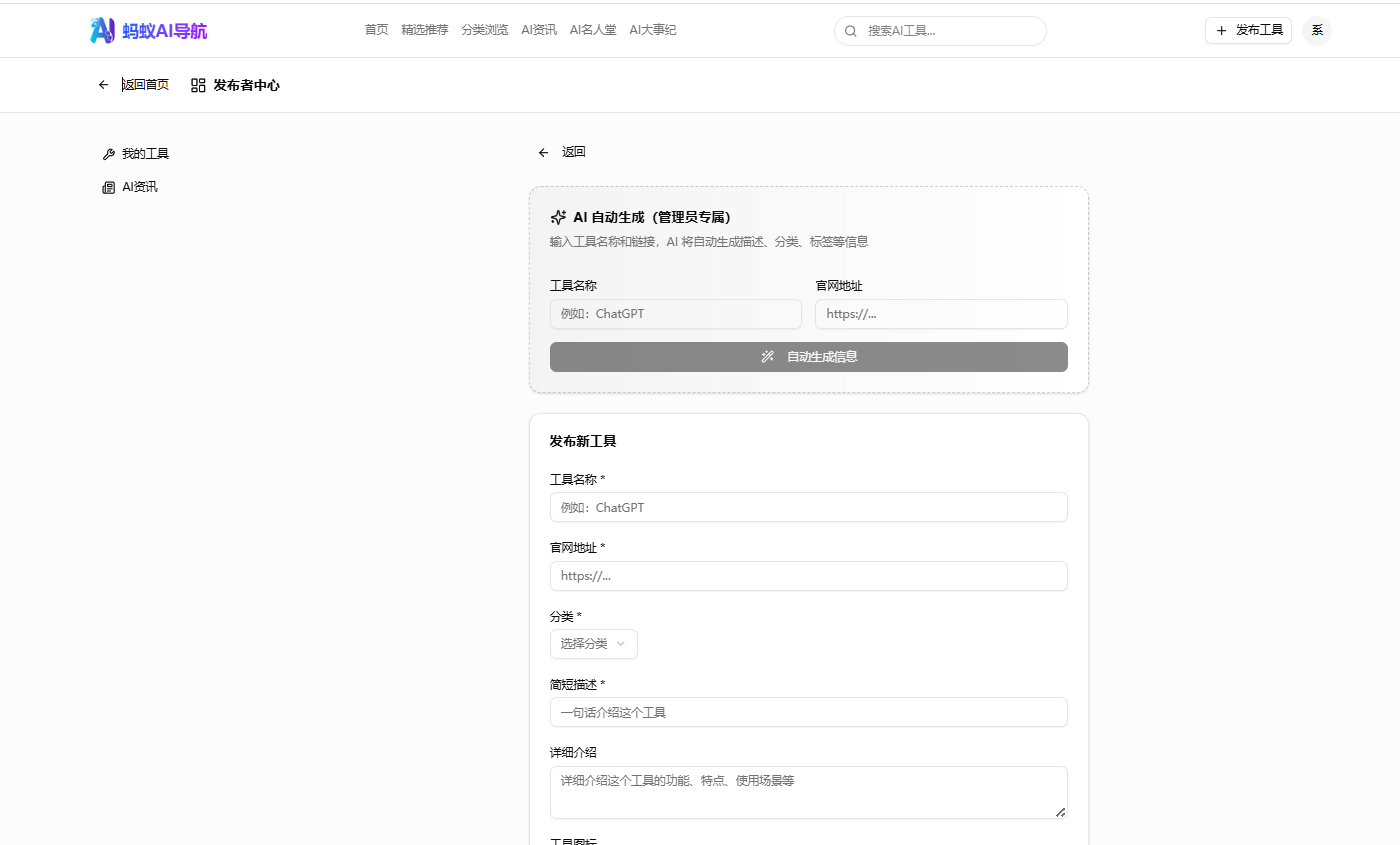Navigate to AI名人堂

click(592, 30)
